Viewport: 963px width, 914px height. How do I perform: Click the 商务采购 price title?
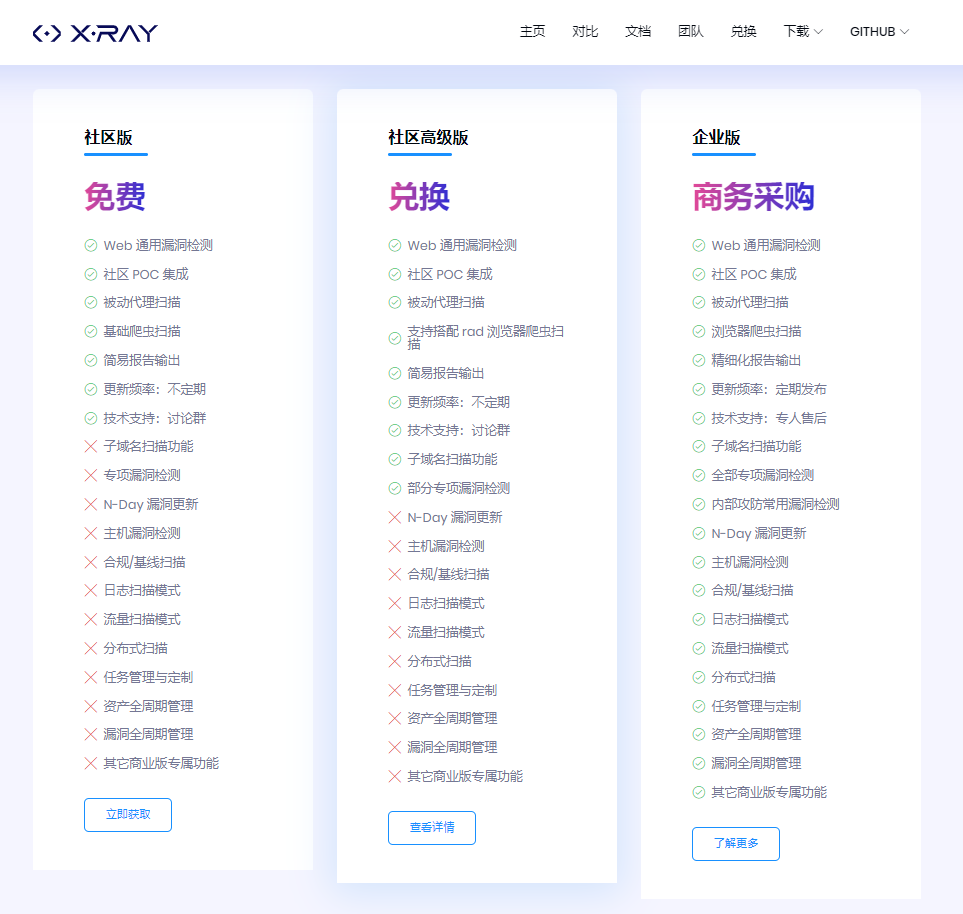[x=754, y=197]
